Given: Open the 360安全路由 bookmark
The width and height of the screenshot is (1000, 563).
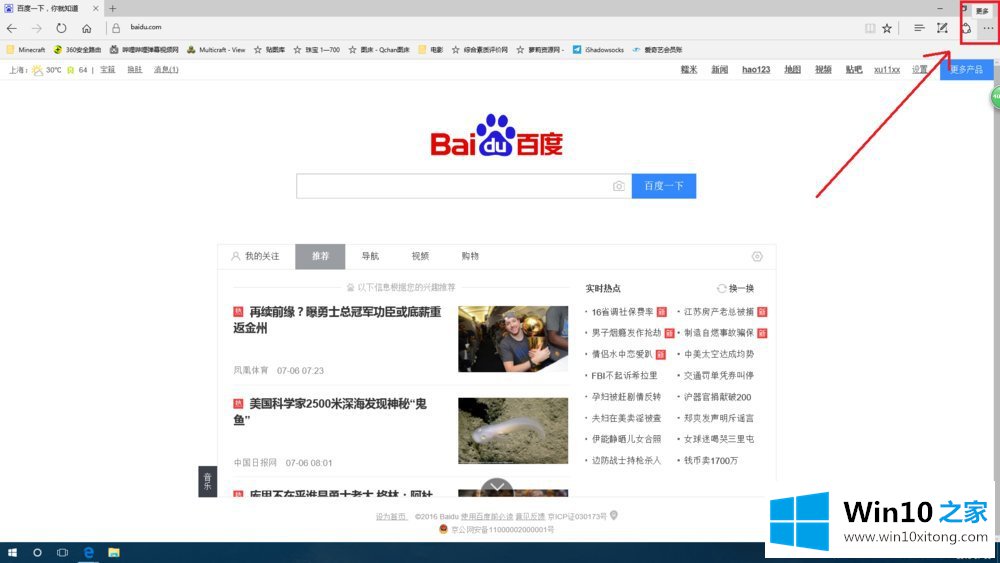Looking at the screenshot, I should [x=77, y=50].
